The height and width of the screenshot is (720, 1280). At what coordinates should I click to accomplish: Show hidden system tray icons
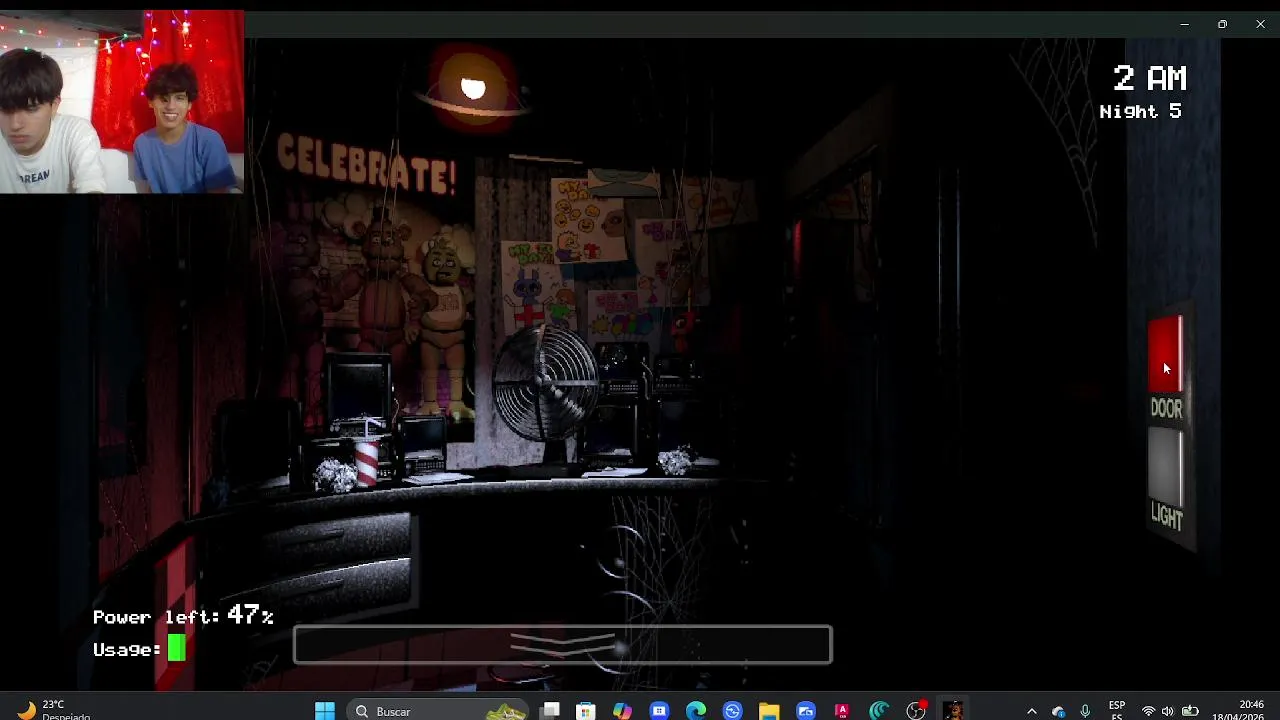pyautogui.click(x=1032, y=711)
